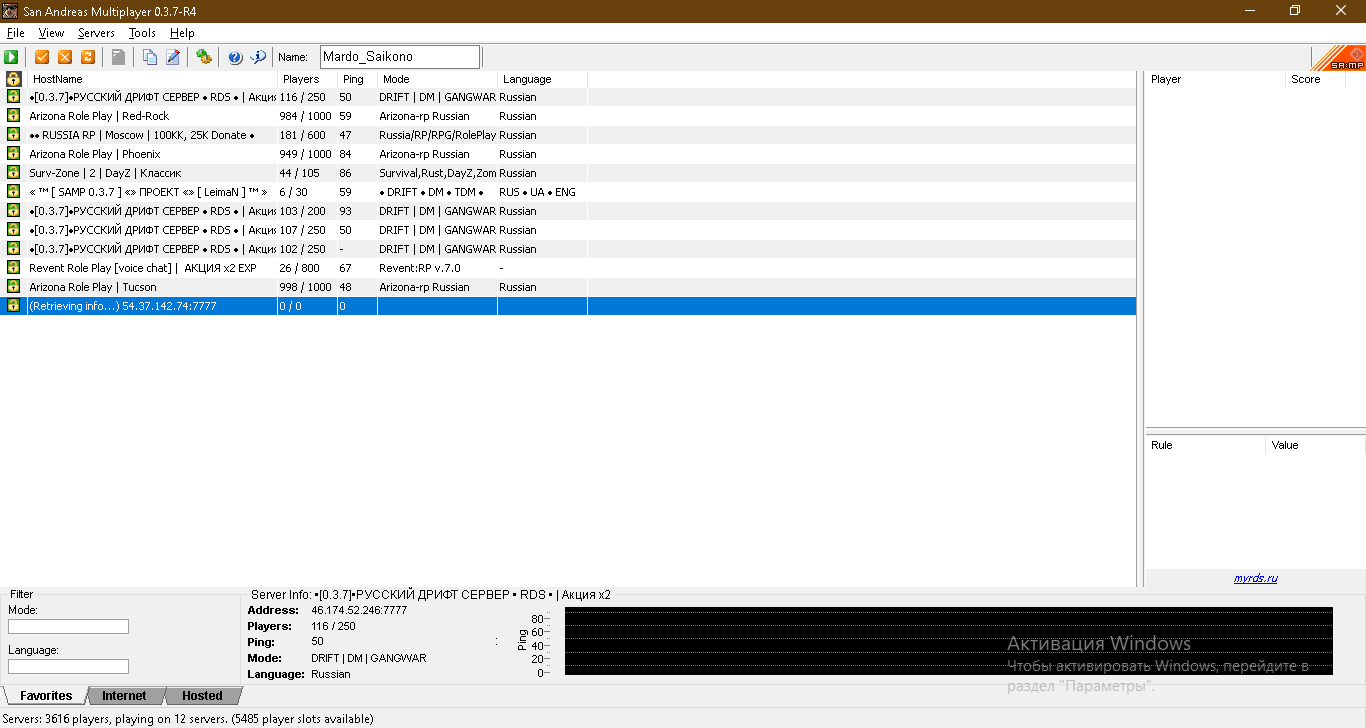This screenshot has height=728, width=1366.
Task: Click the Value column header
Action: (1315, 445)
